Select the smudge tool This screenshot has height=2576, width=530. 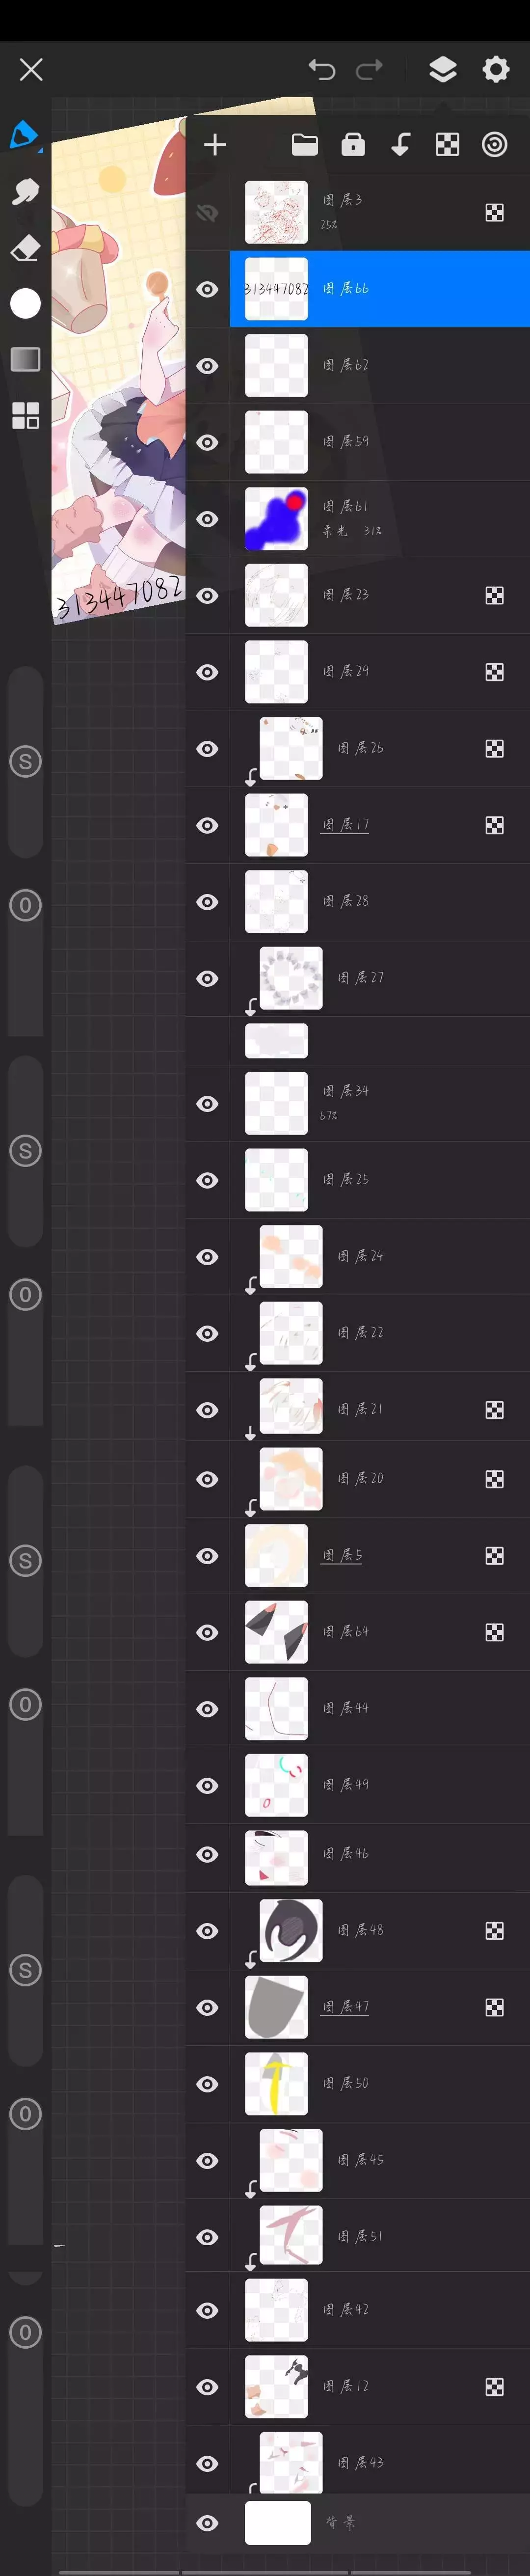click(25, 192)
